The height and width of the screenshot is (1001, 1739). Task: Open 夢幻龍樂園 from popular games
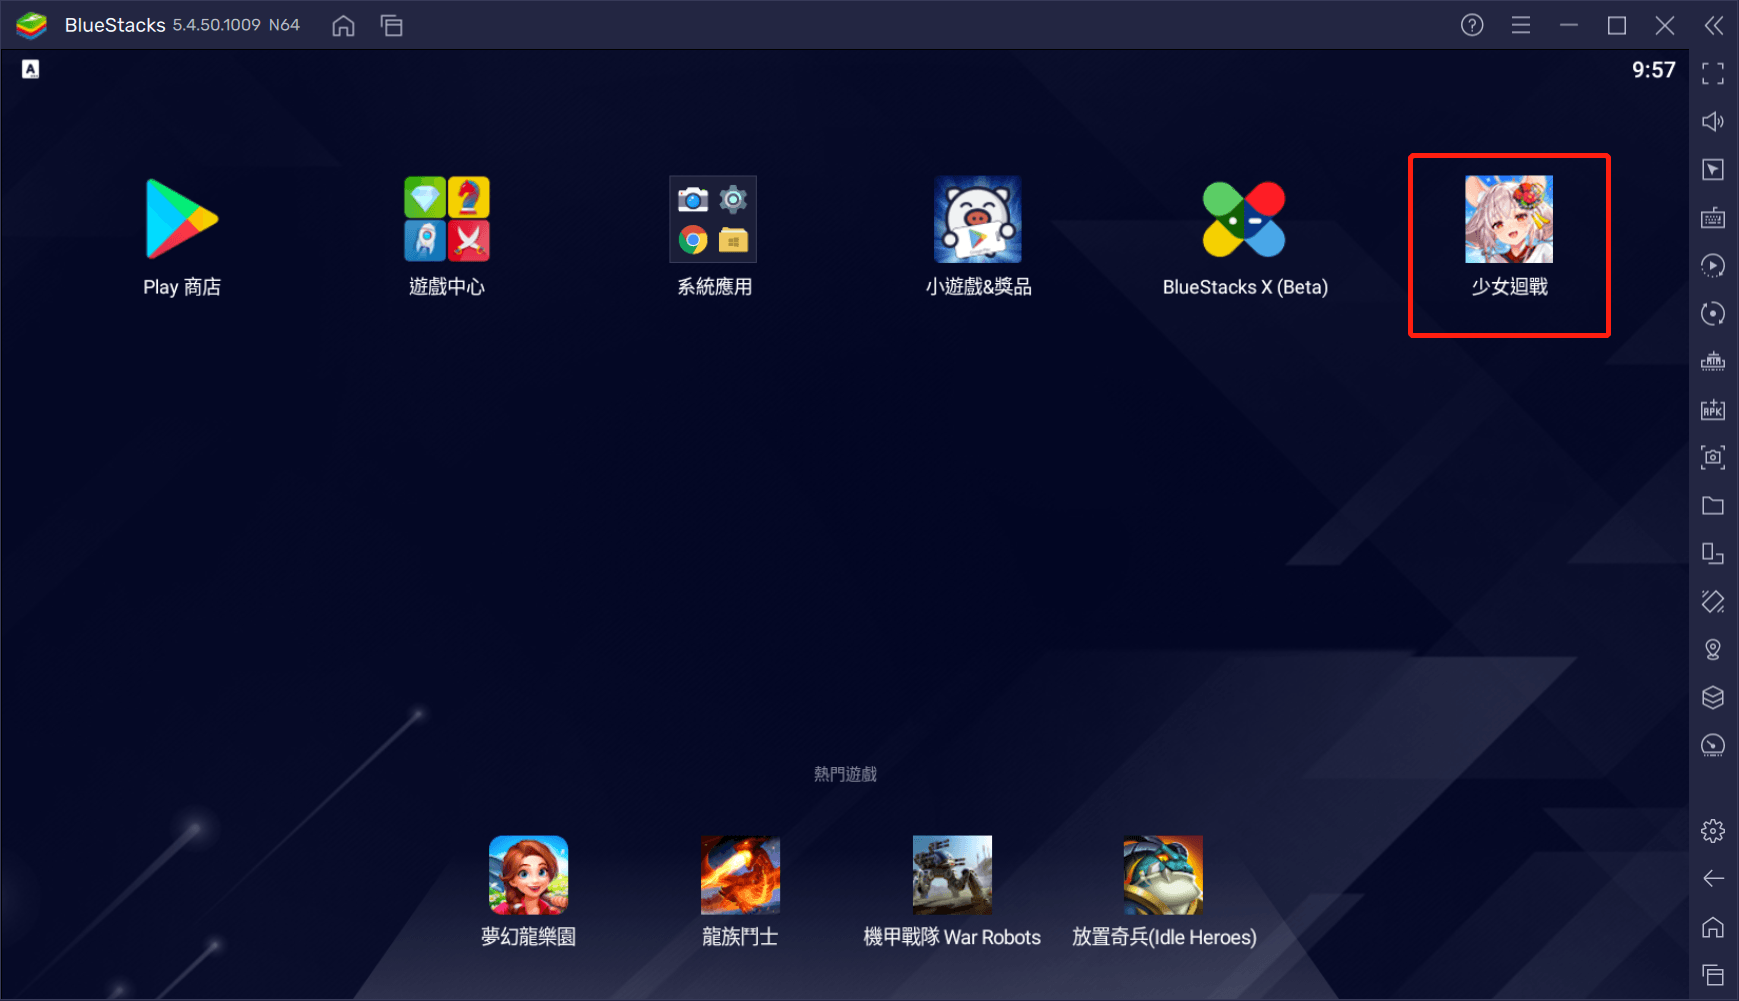(528, 875)
